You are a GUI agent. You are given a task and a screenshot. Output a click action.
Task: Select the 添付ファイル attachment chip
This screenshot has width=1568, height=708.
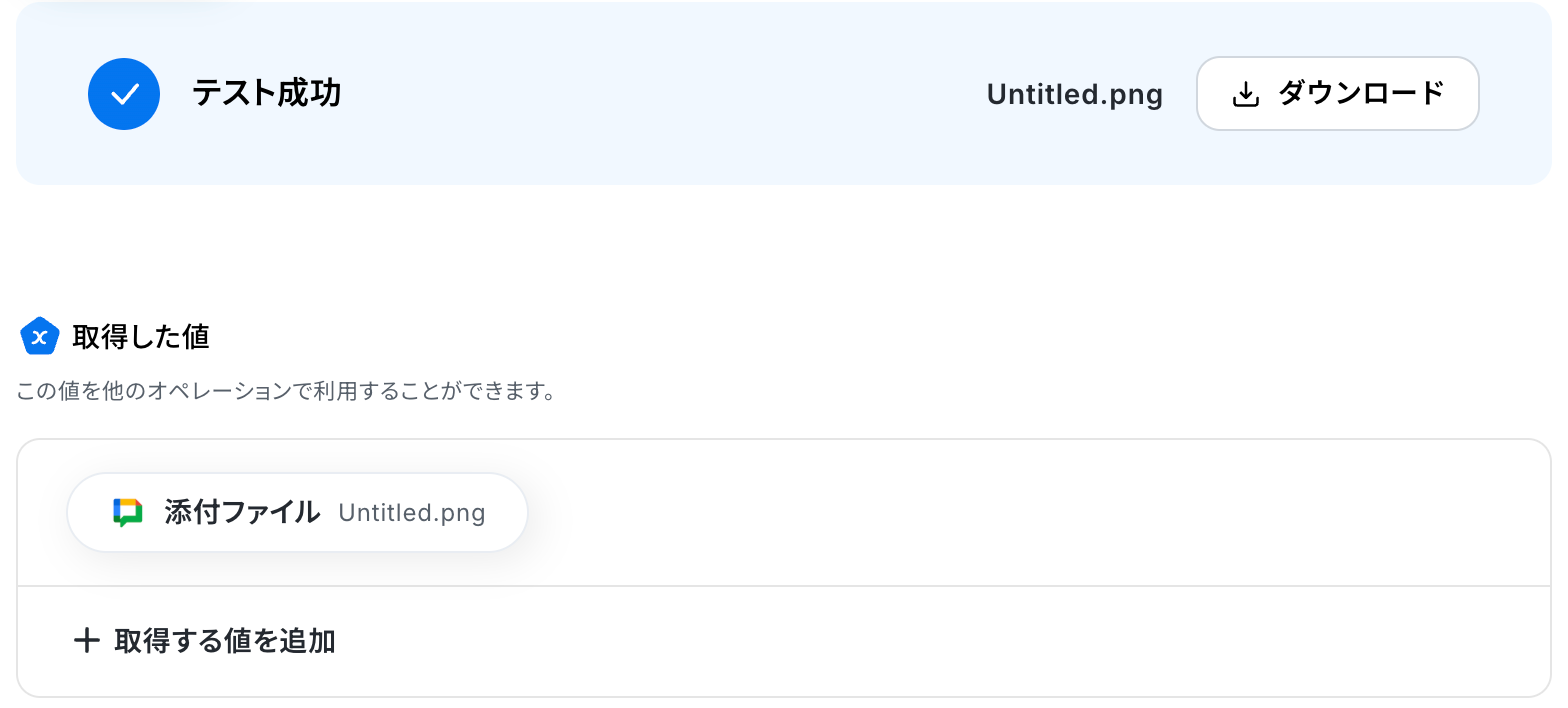pos(297,512)
